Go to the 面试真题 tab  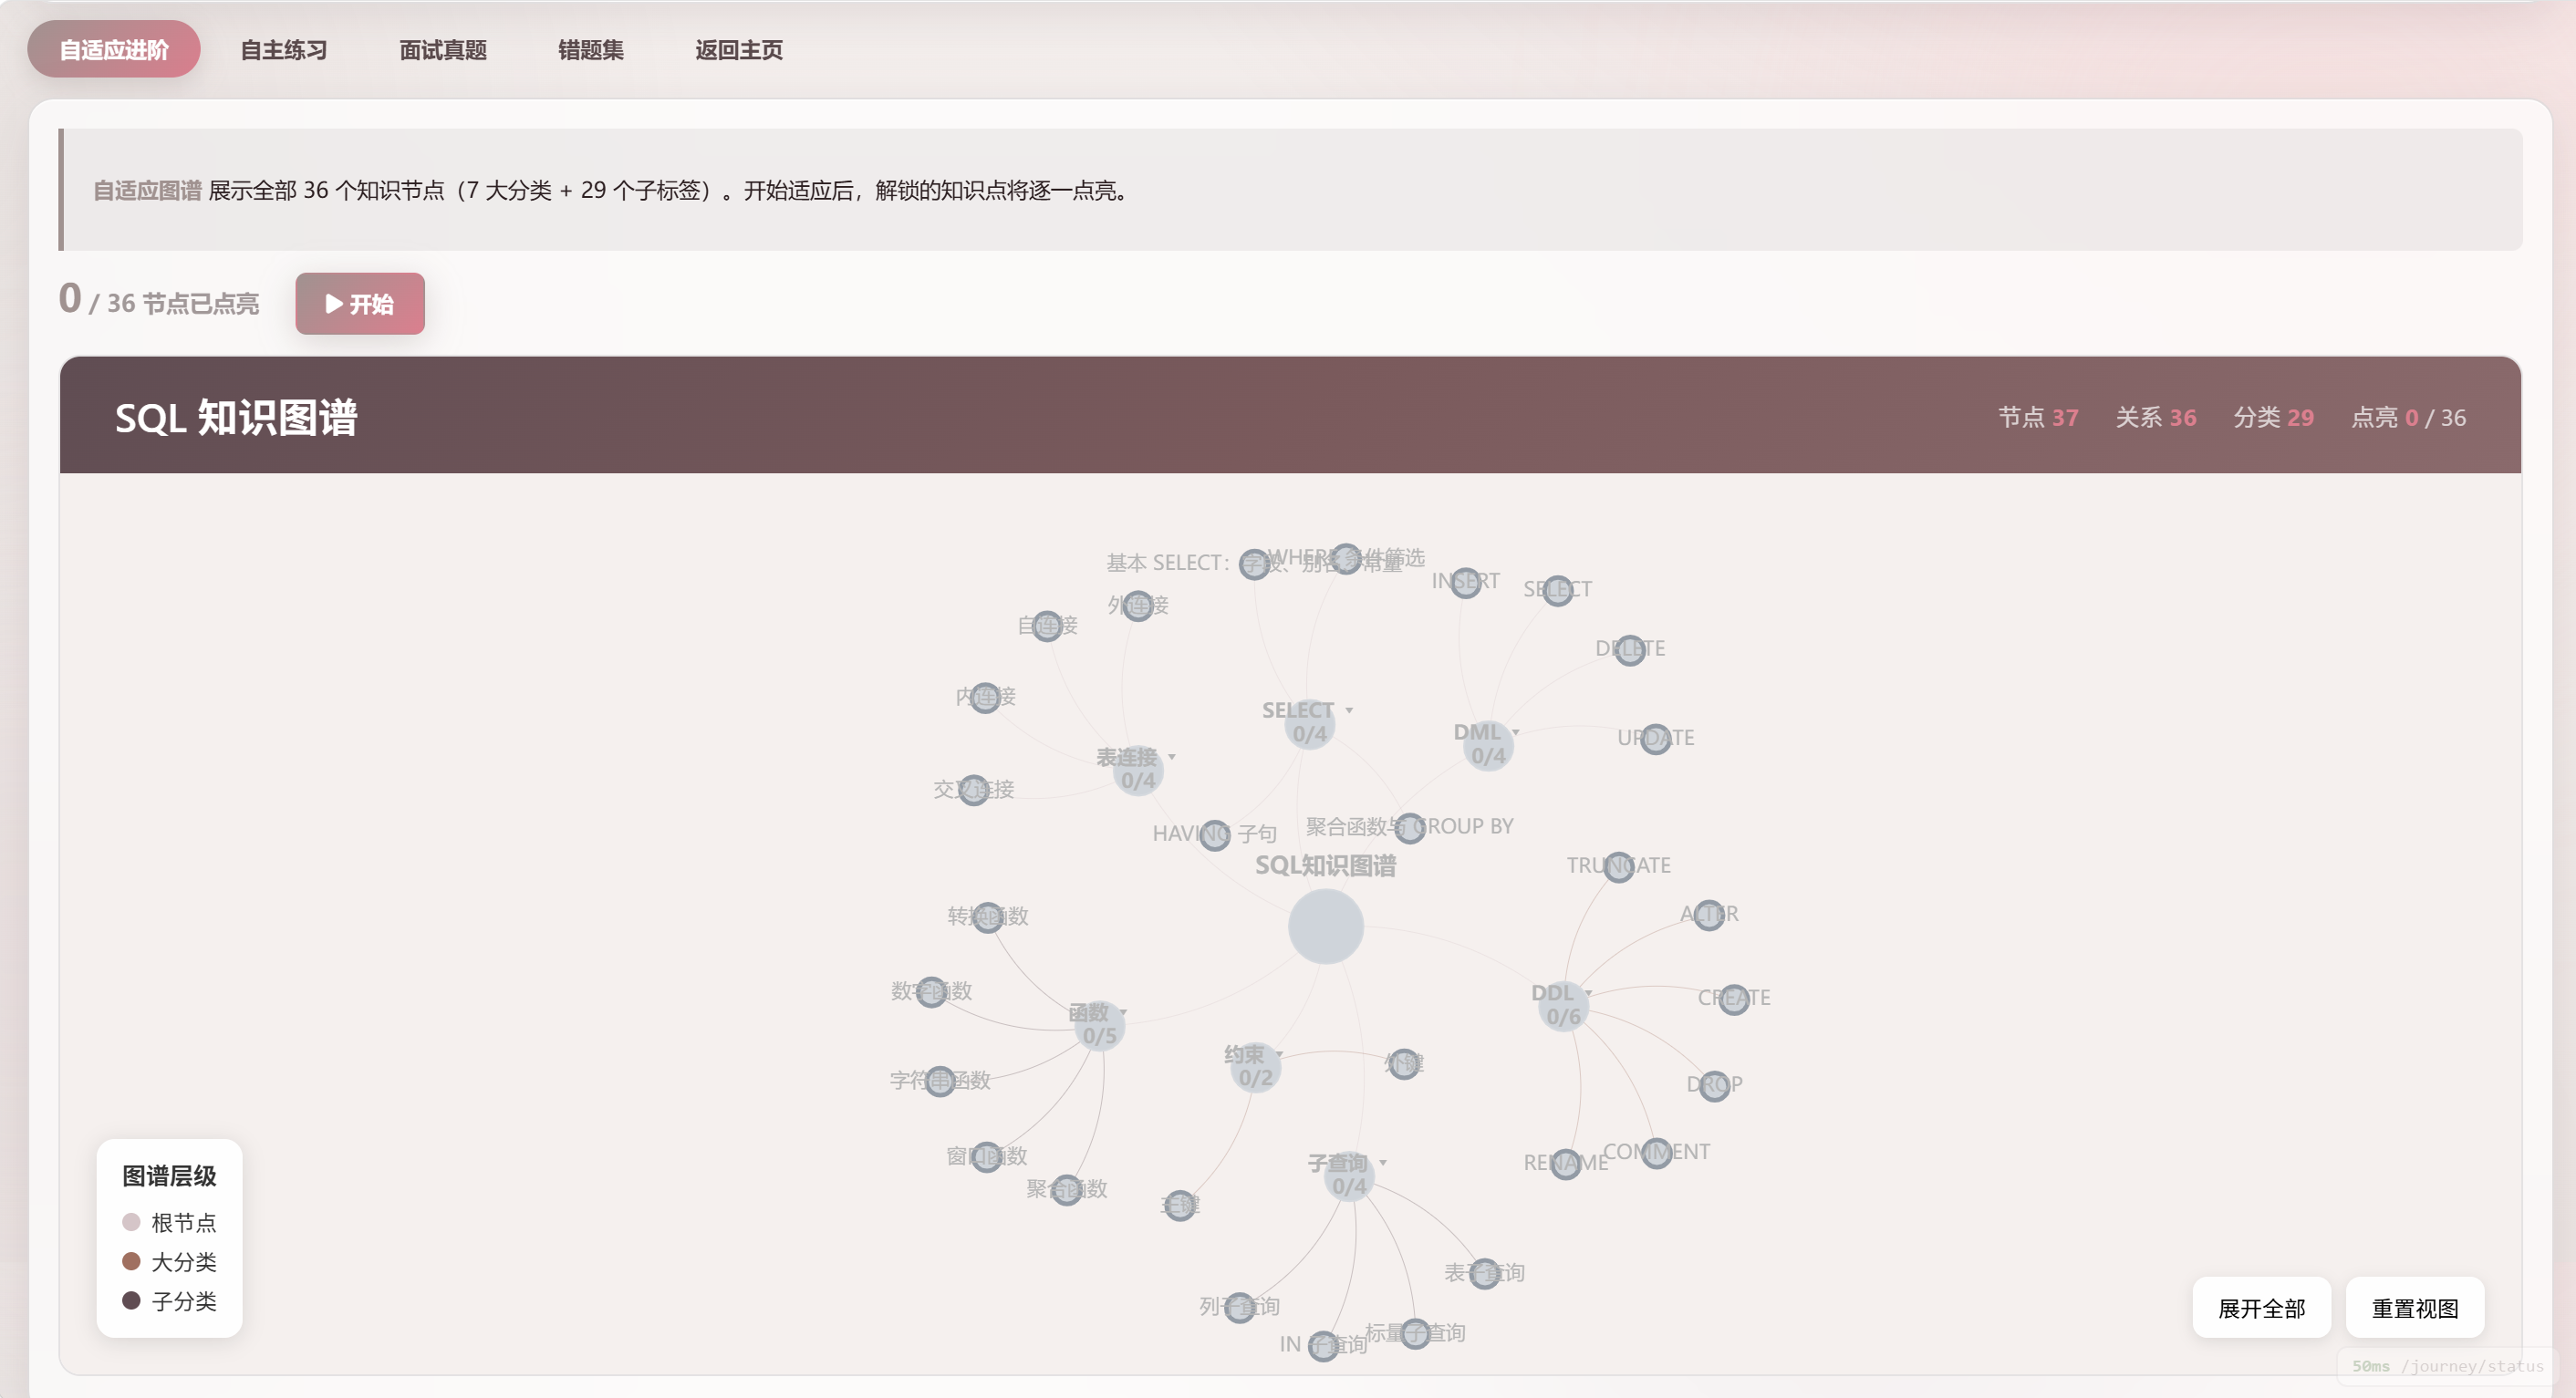[442, 49]
